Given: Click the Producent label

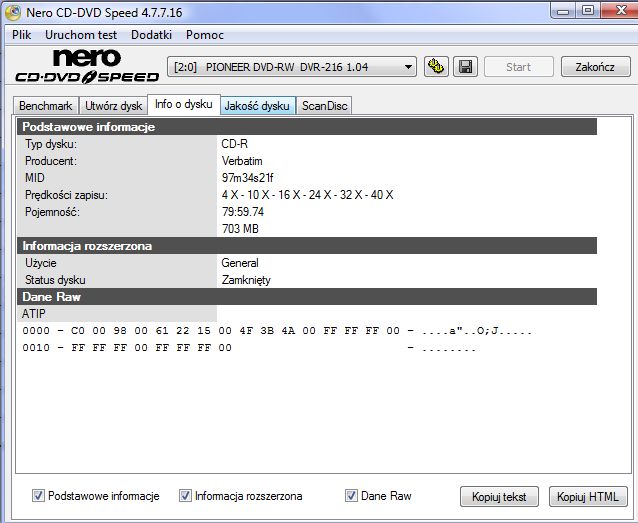Looking at the screenshot, I should click(51, 161).
